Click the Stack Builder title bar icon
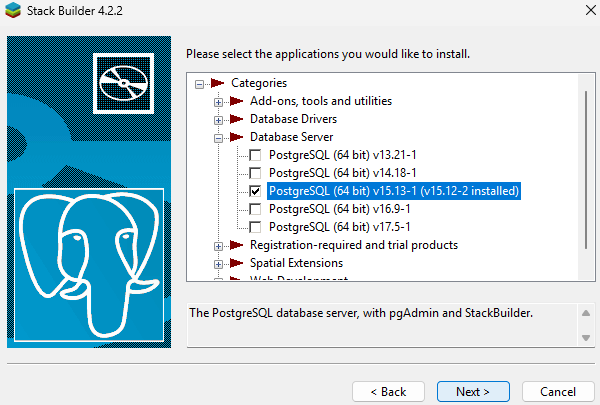The image size is (600, 405). point(13,10)
